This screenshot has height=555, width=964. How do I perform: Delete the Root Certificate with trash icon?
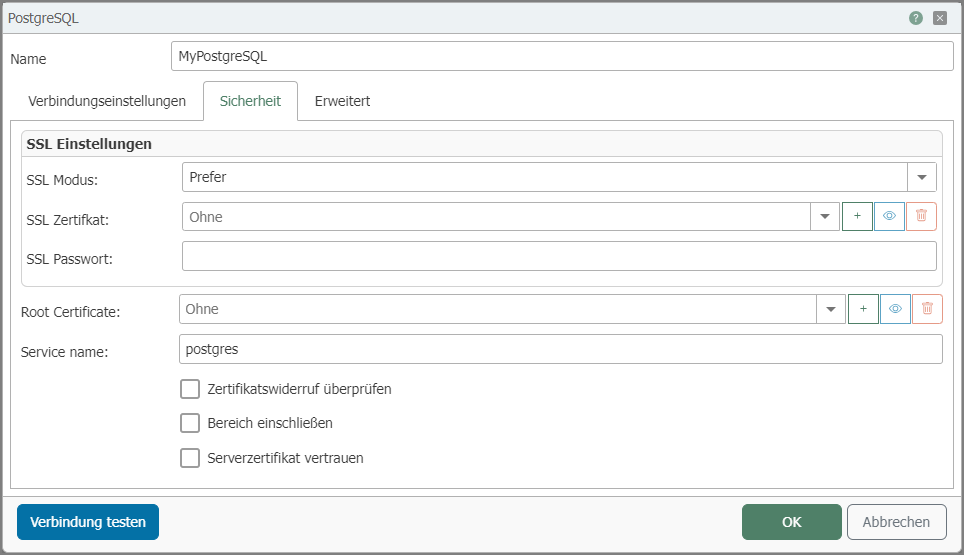click(x=927, y=309)
